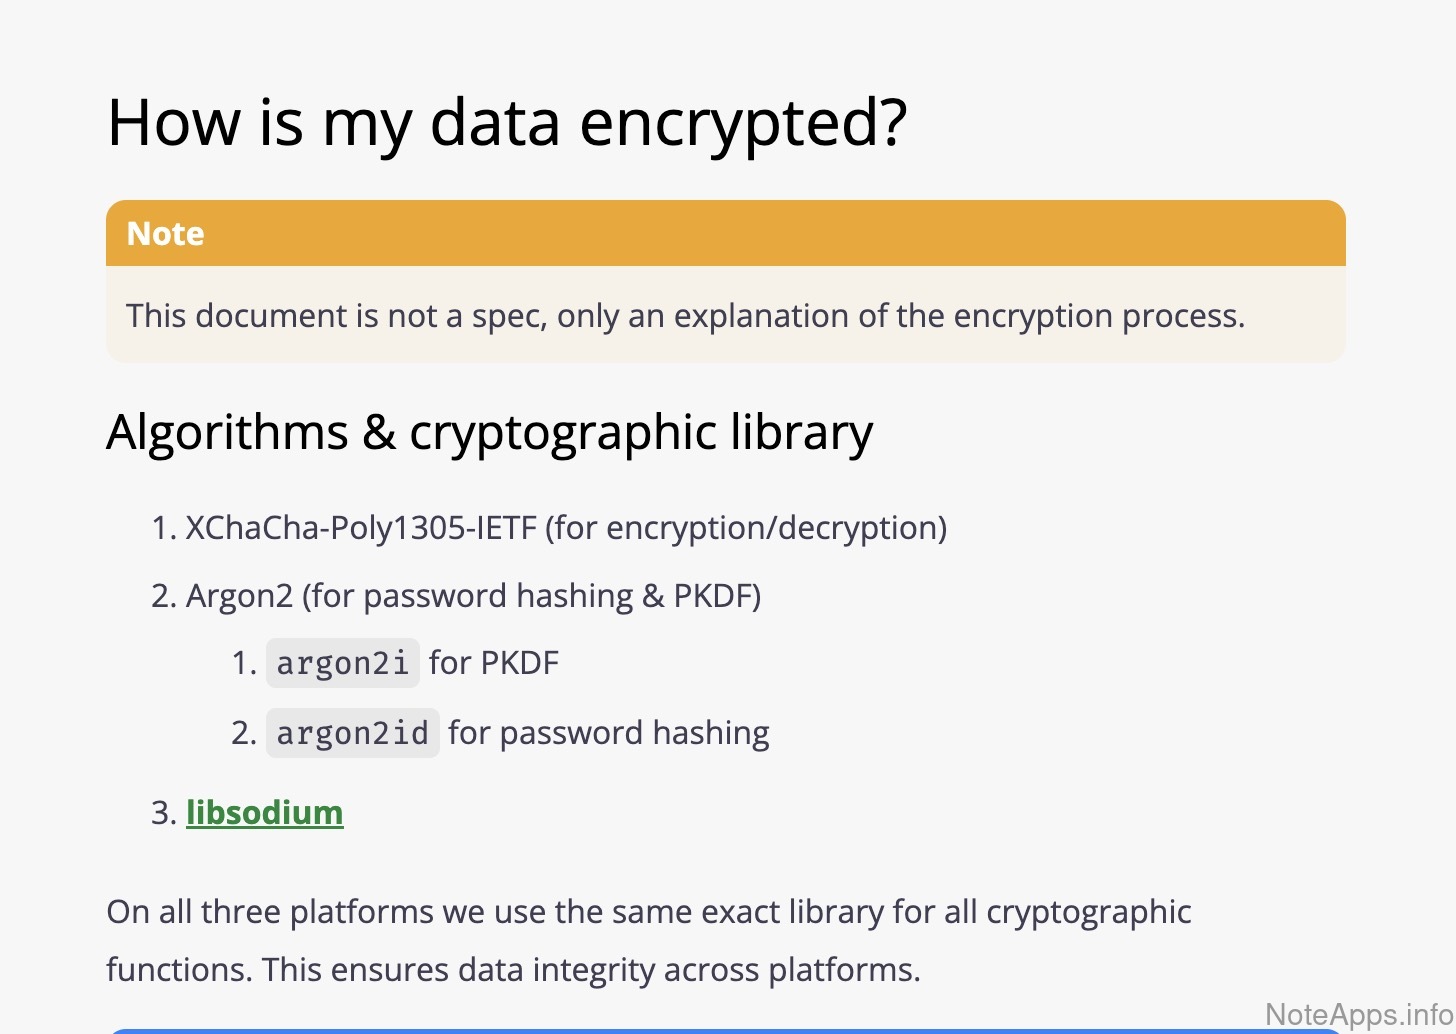The height and width of the screenshot is (1034, 1456).
Task: Click the word 'encrypted?' in the main title
Action: [742, 123]
